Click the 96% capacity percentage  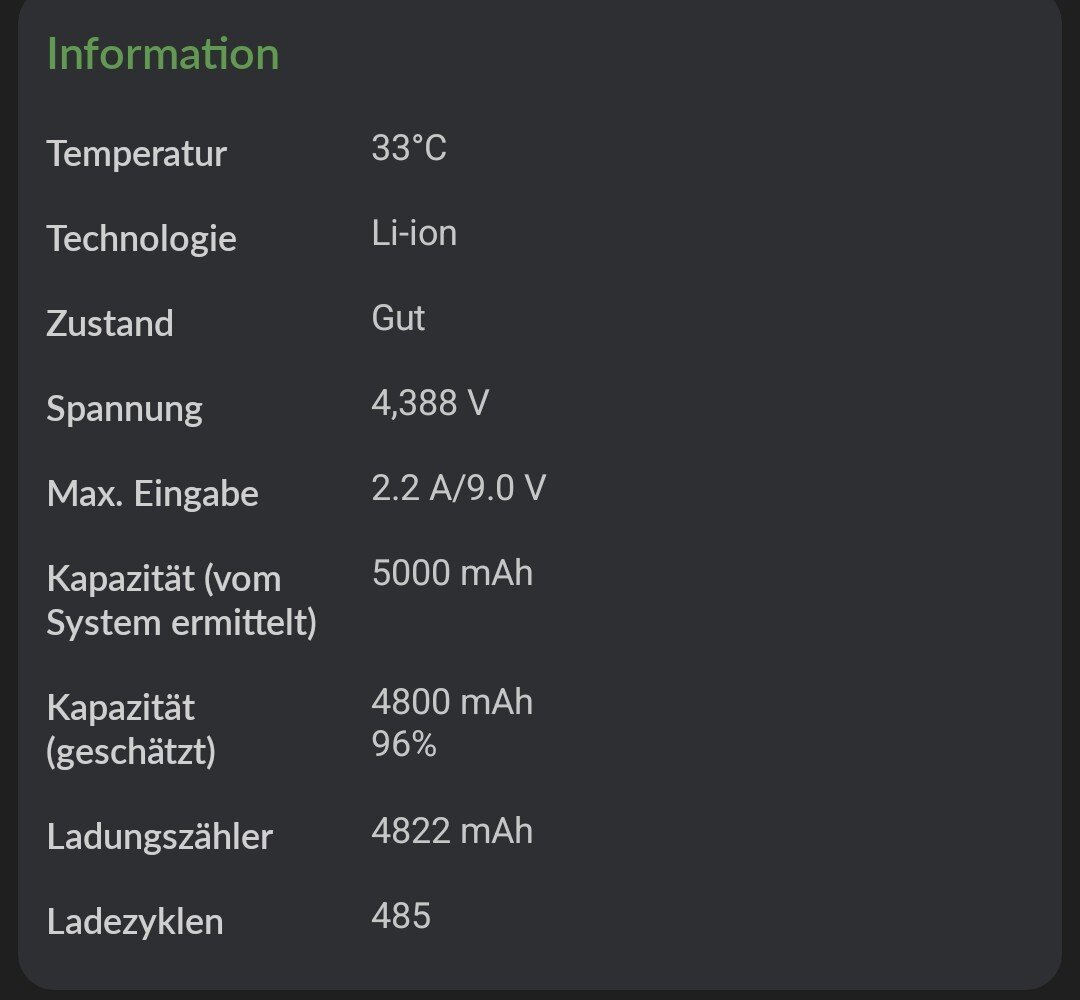(x=404, y=745)
